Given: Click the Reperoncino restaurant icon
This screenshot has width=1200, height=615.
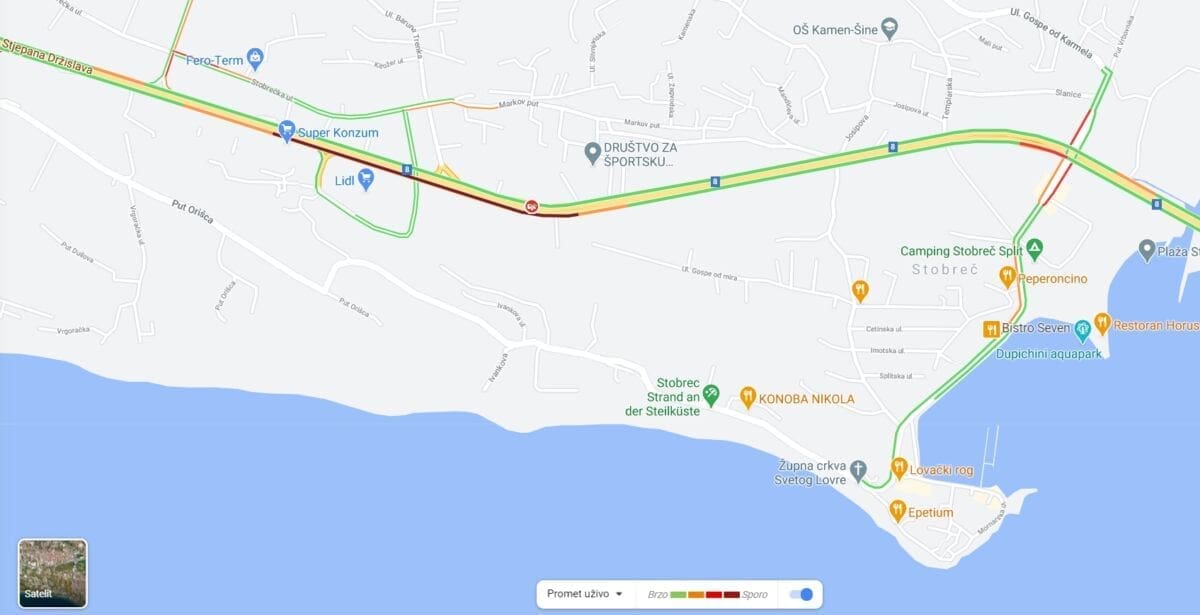Looking at the screenshot, I should point(1007,276).
